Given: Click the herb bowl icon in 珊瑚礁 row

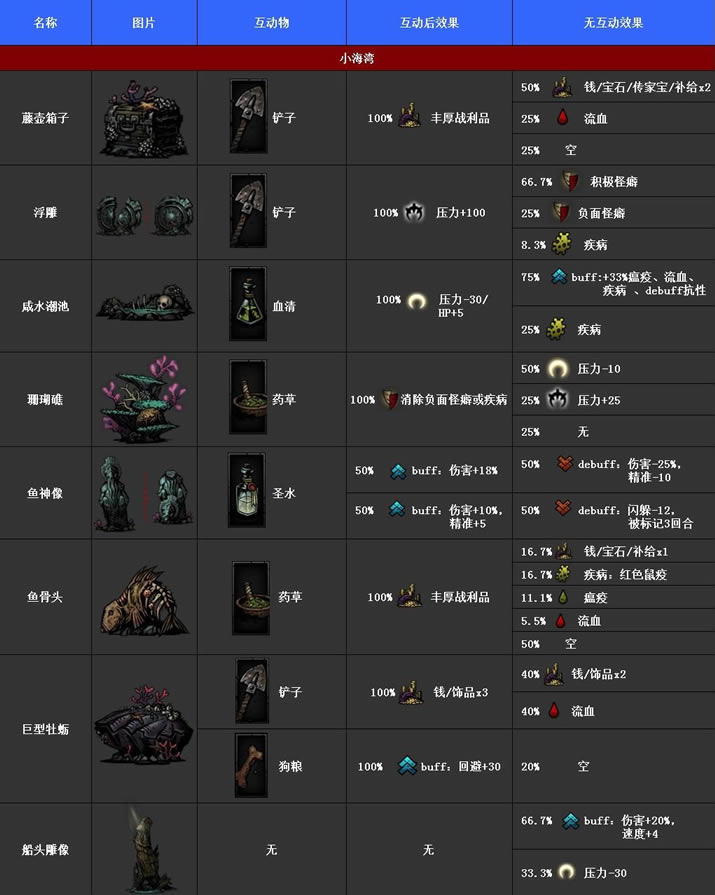Looking at the screenshot, I should click(248, 397).
